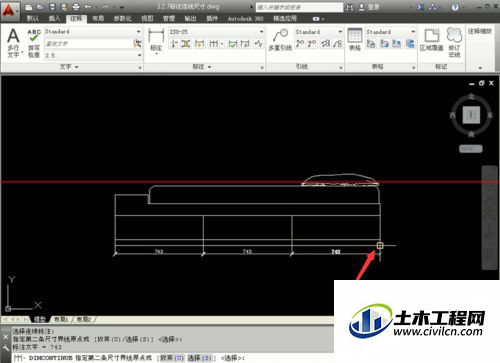Screen dimensions: 500x363
Task: Expand the 标注 panel title
Action: coord(202,67)
